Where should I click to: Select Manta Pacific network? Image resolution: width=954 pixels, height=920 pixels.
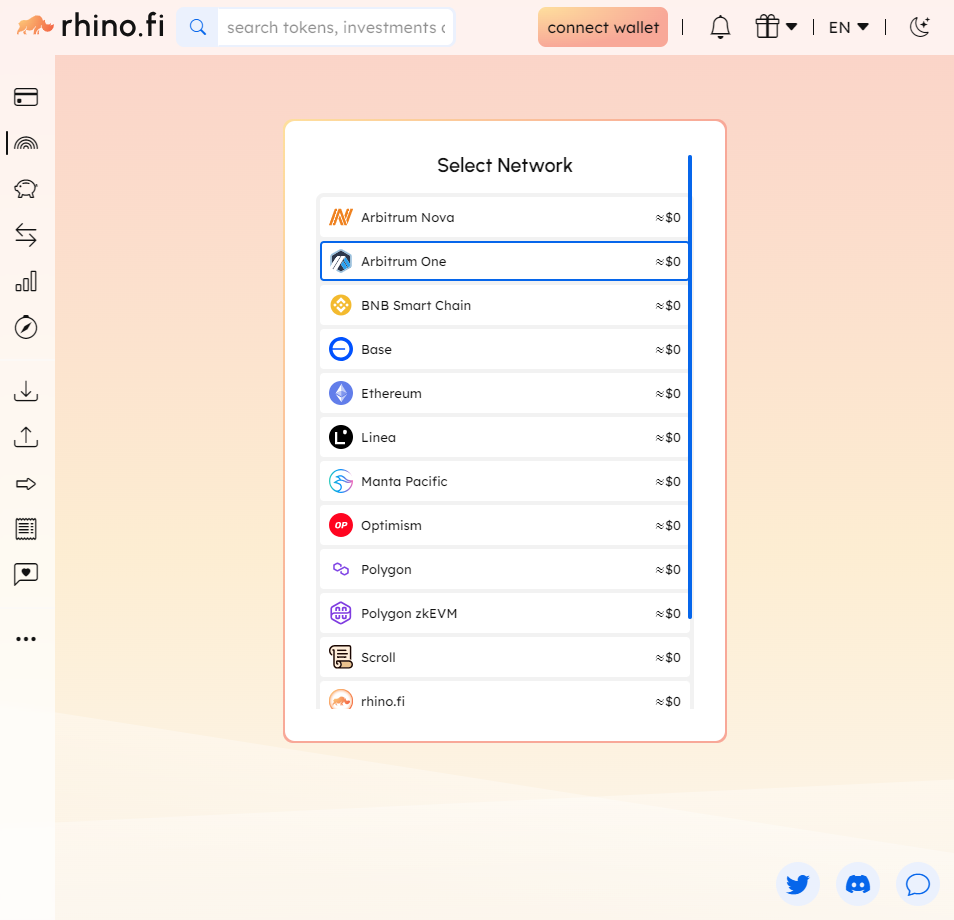click(504, 481)
